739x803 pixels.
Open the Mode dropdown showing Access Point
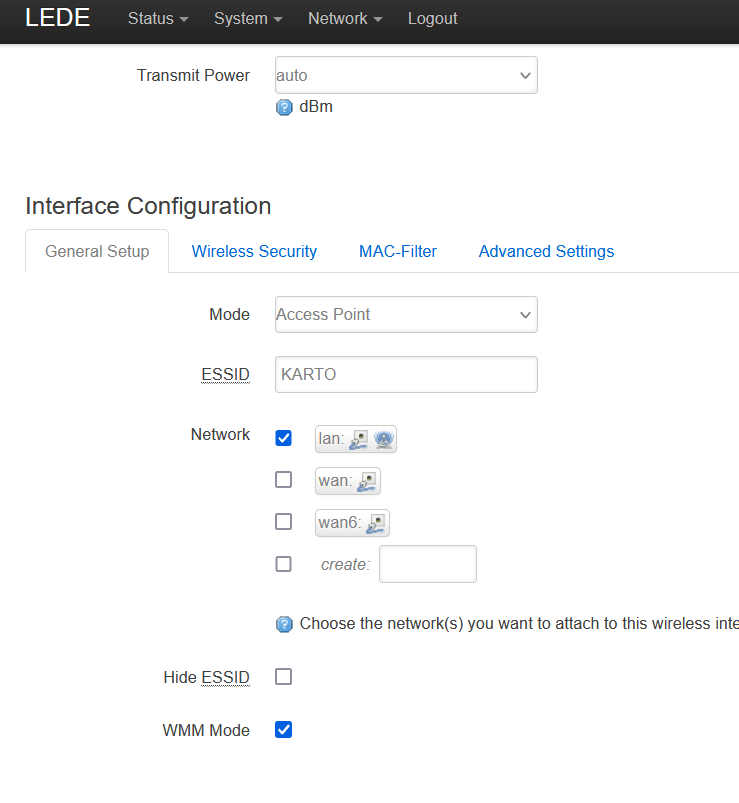tap(406, 314)
